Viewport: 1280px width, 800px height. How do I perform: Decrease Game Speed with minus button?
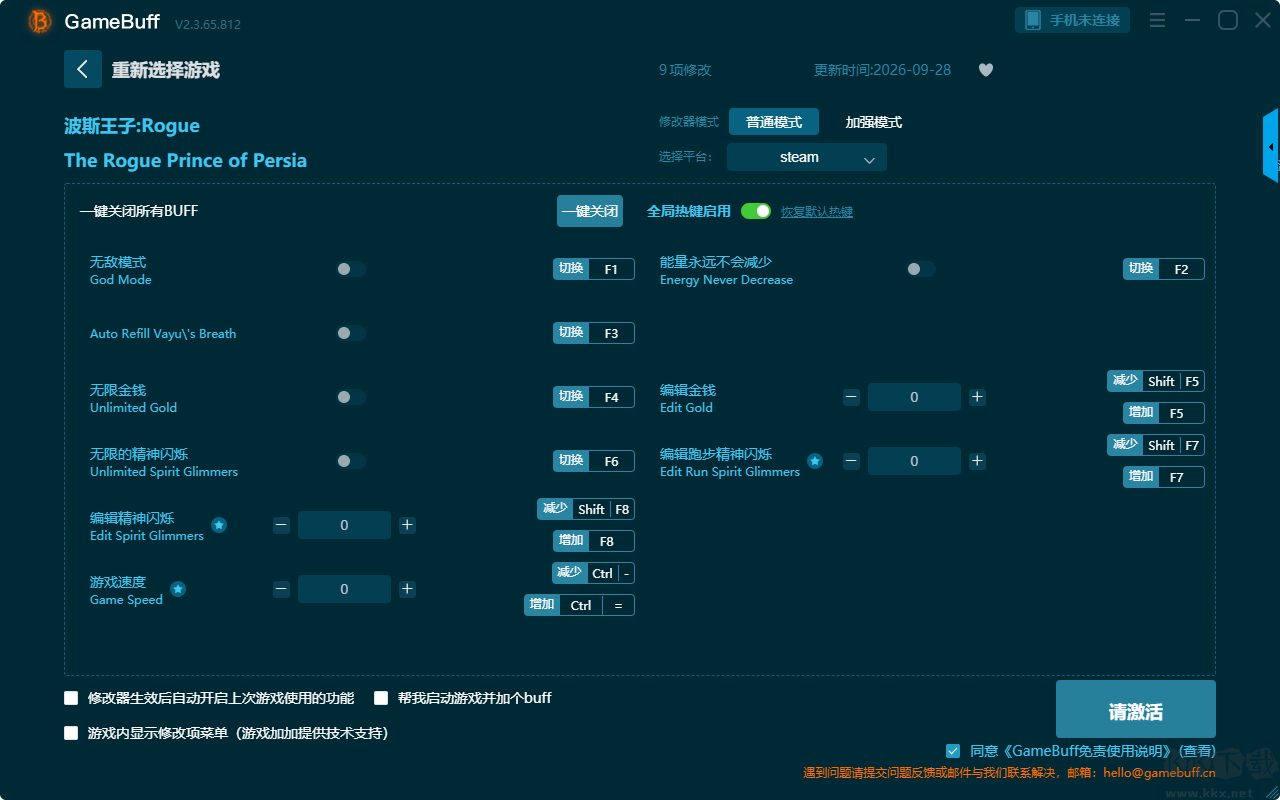click(x=281, y=589)
